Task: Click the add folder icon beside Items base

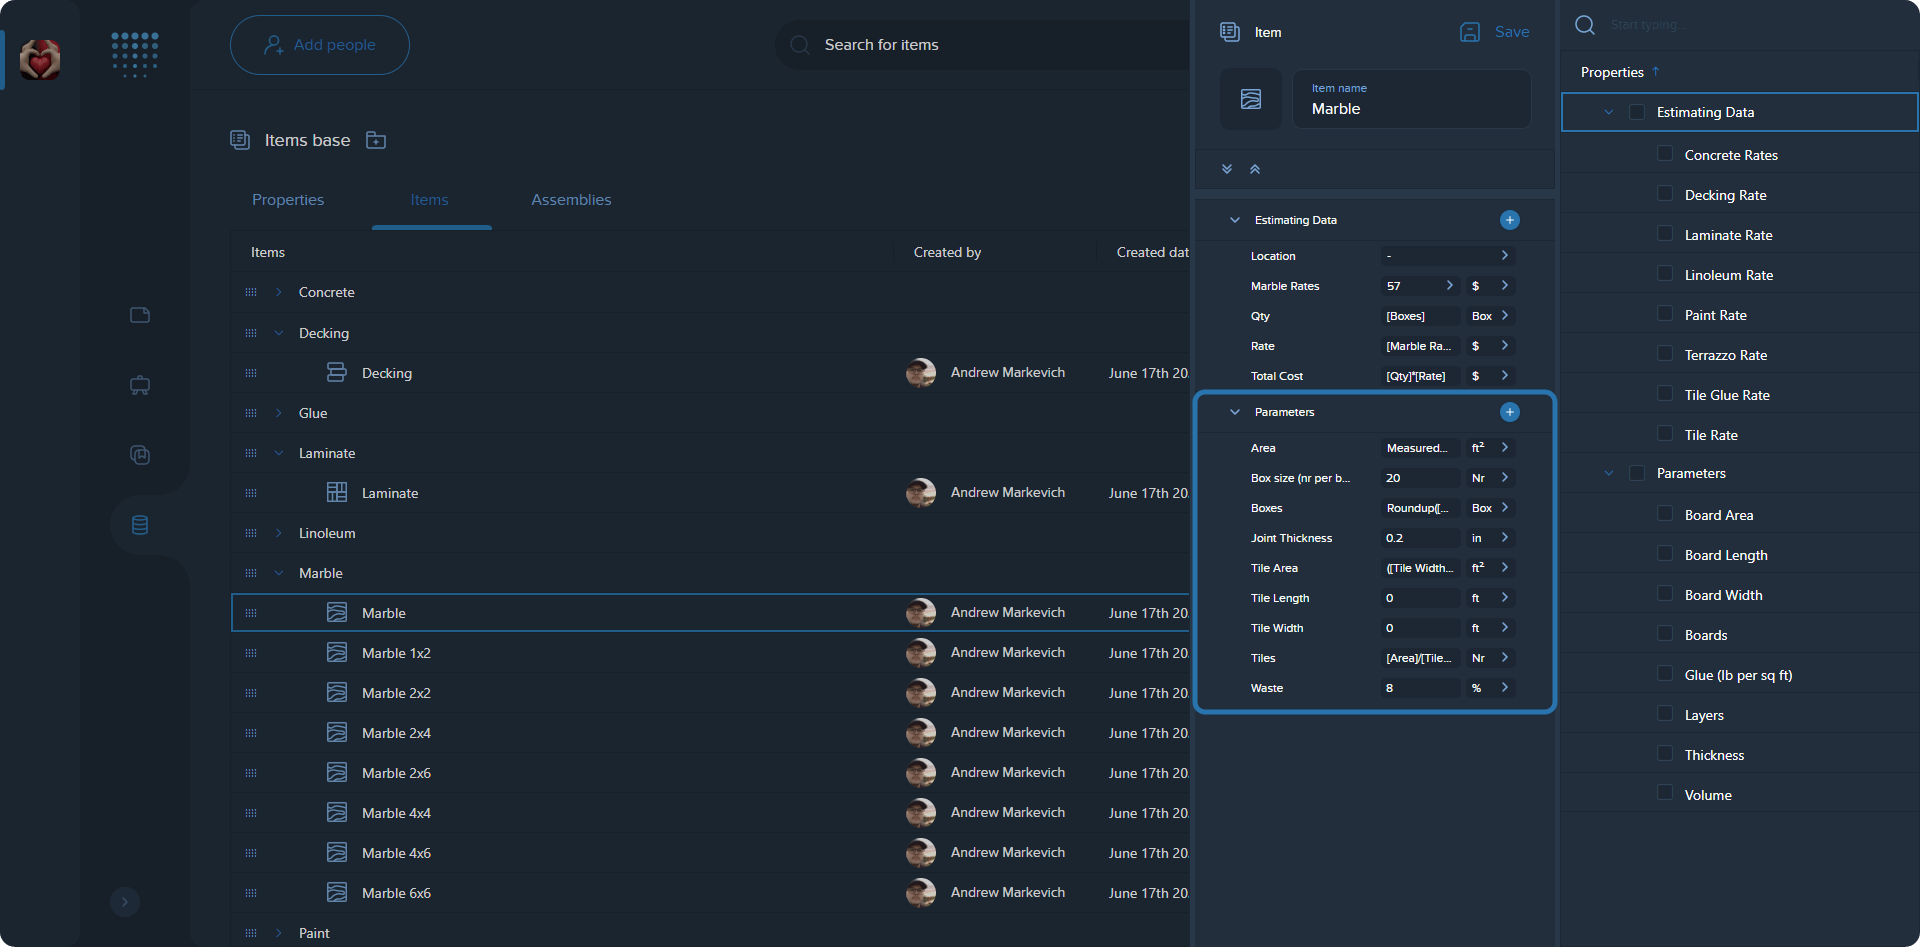Action: (376, 140)
